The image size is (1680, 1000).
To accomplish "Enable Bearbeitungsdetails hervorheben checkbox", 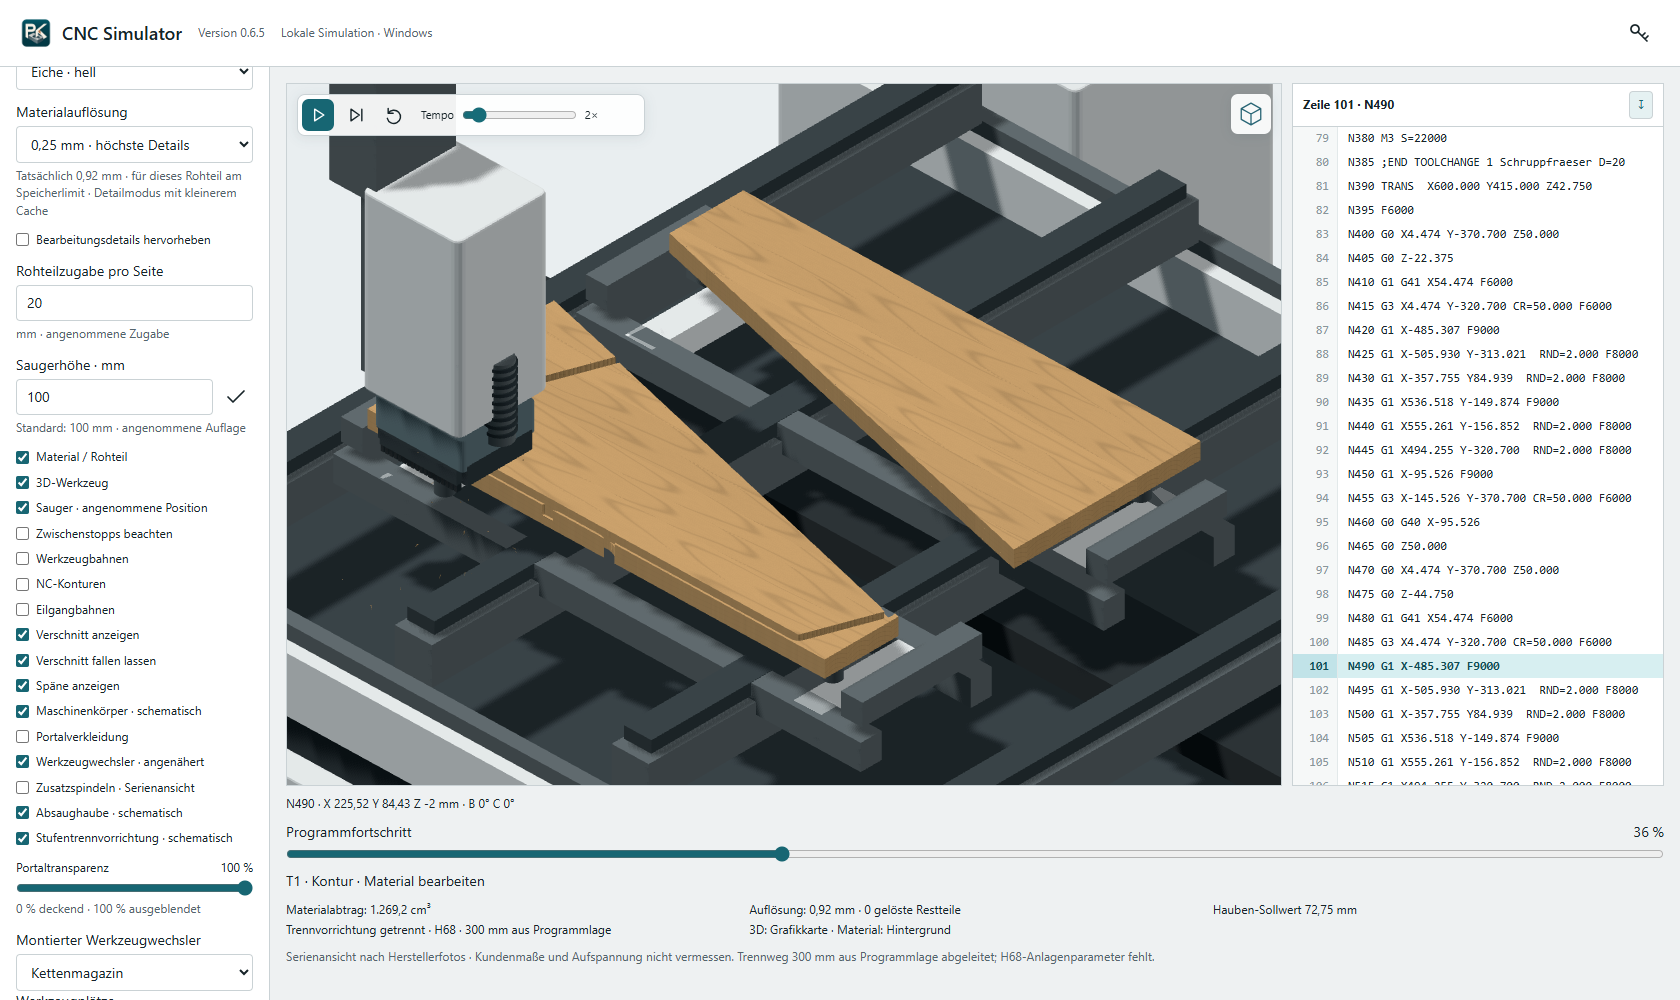I will click(22, 240).
